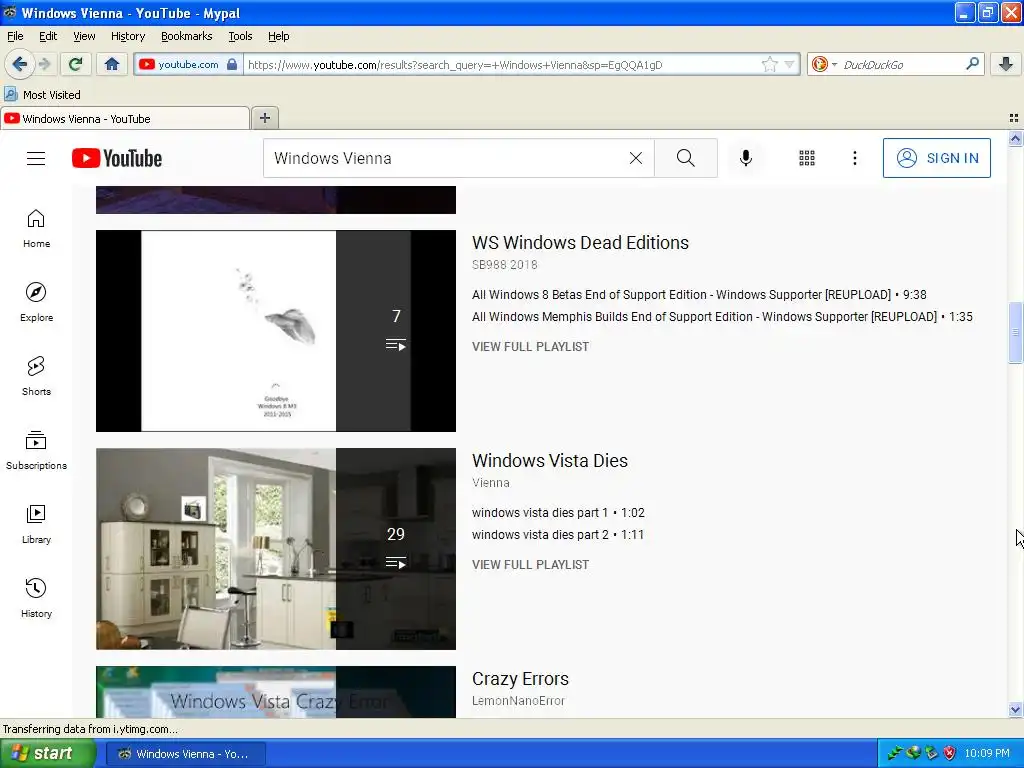Go to Home in the sidebar

pyautogui.click(x=37, y=229)
